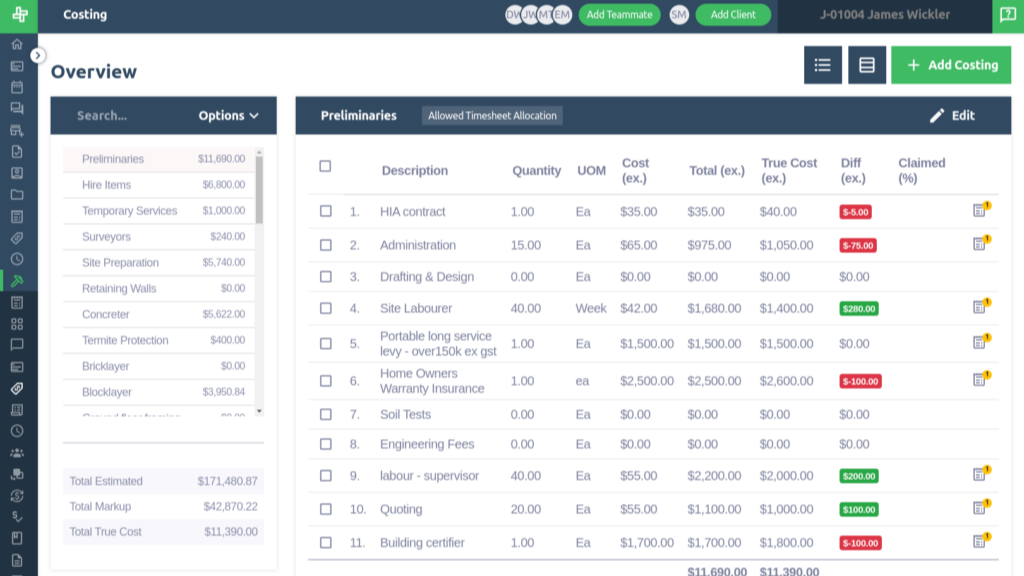The height and width of the screenshot is (576, 1024).
Task: Check the Home Owners Warranty Insurance checkbox
Action: (x=326, y=381)
